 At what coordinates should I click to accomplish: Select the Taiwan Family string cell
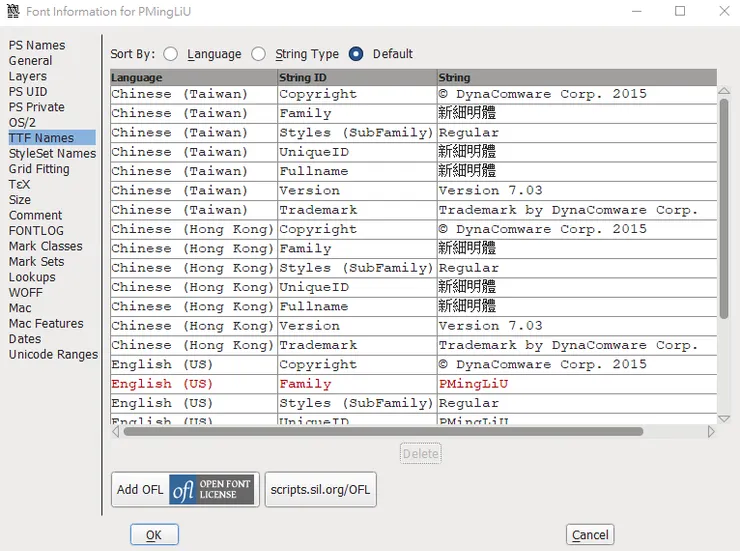click(577, 113)
